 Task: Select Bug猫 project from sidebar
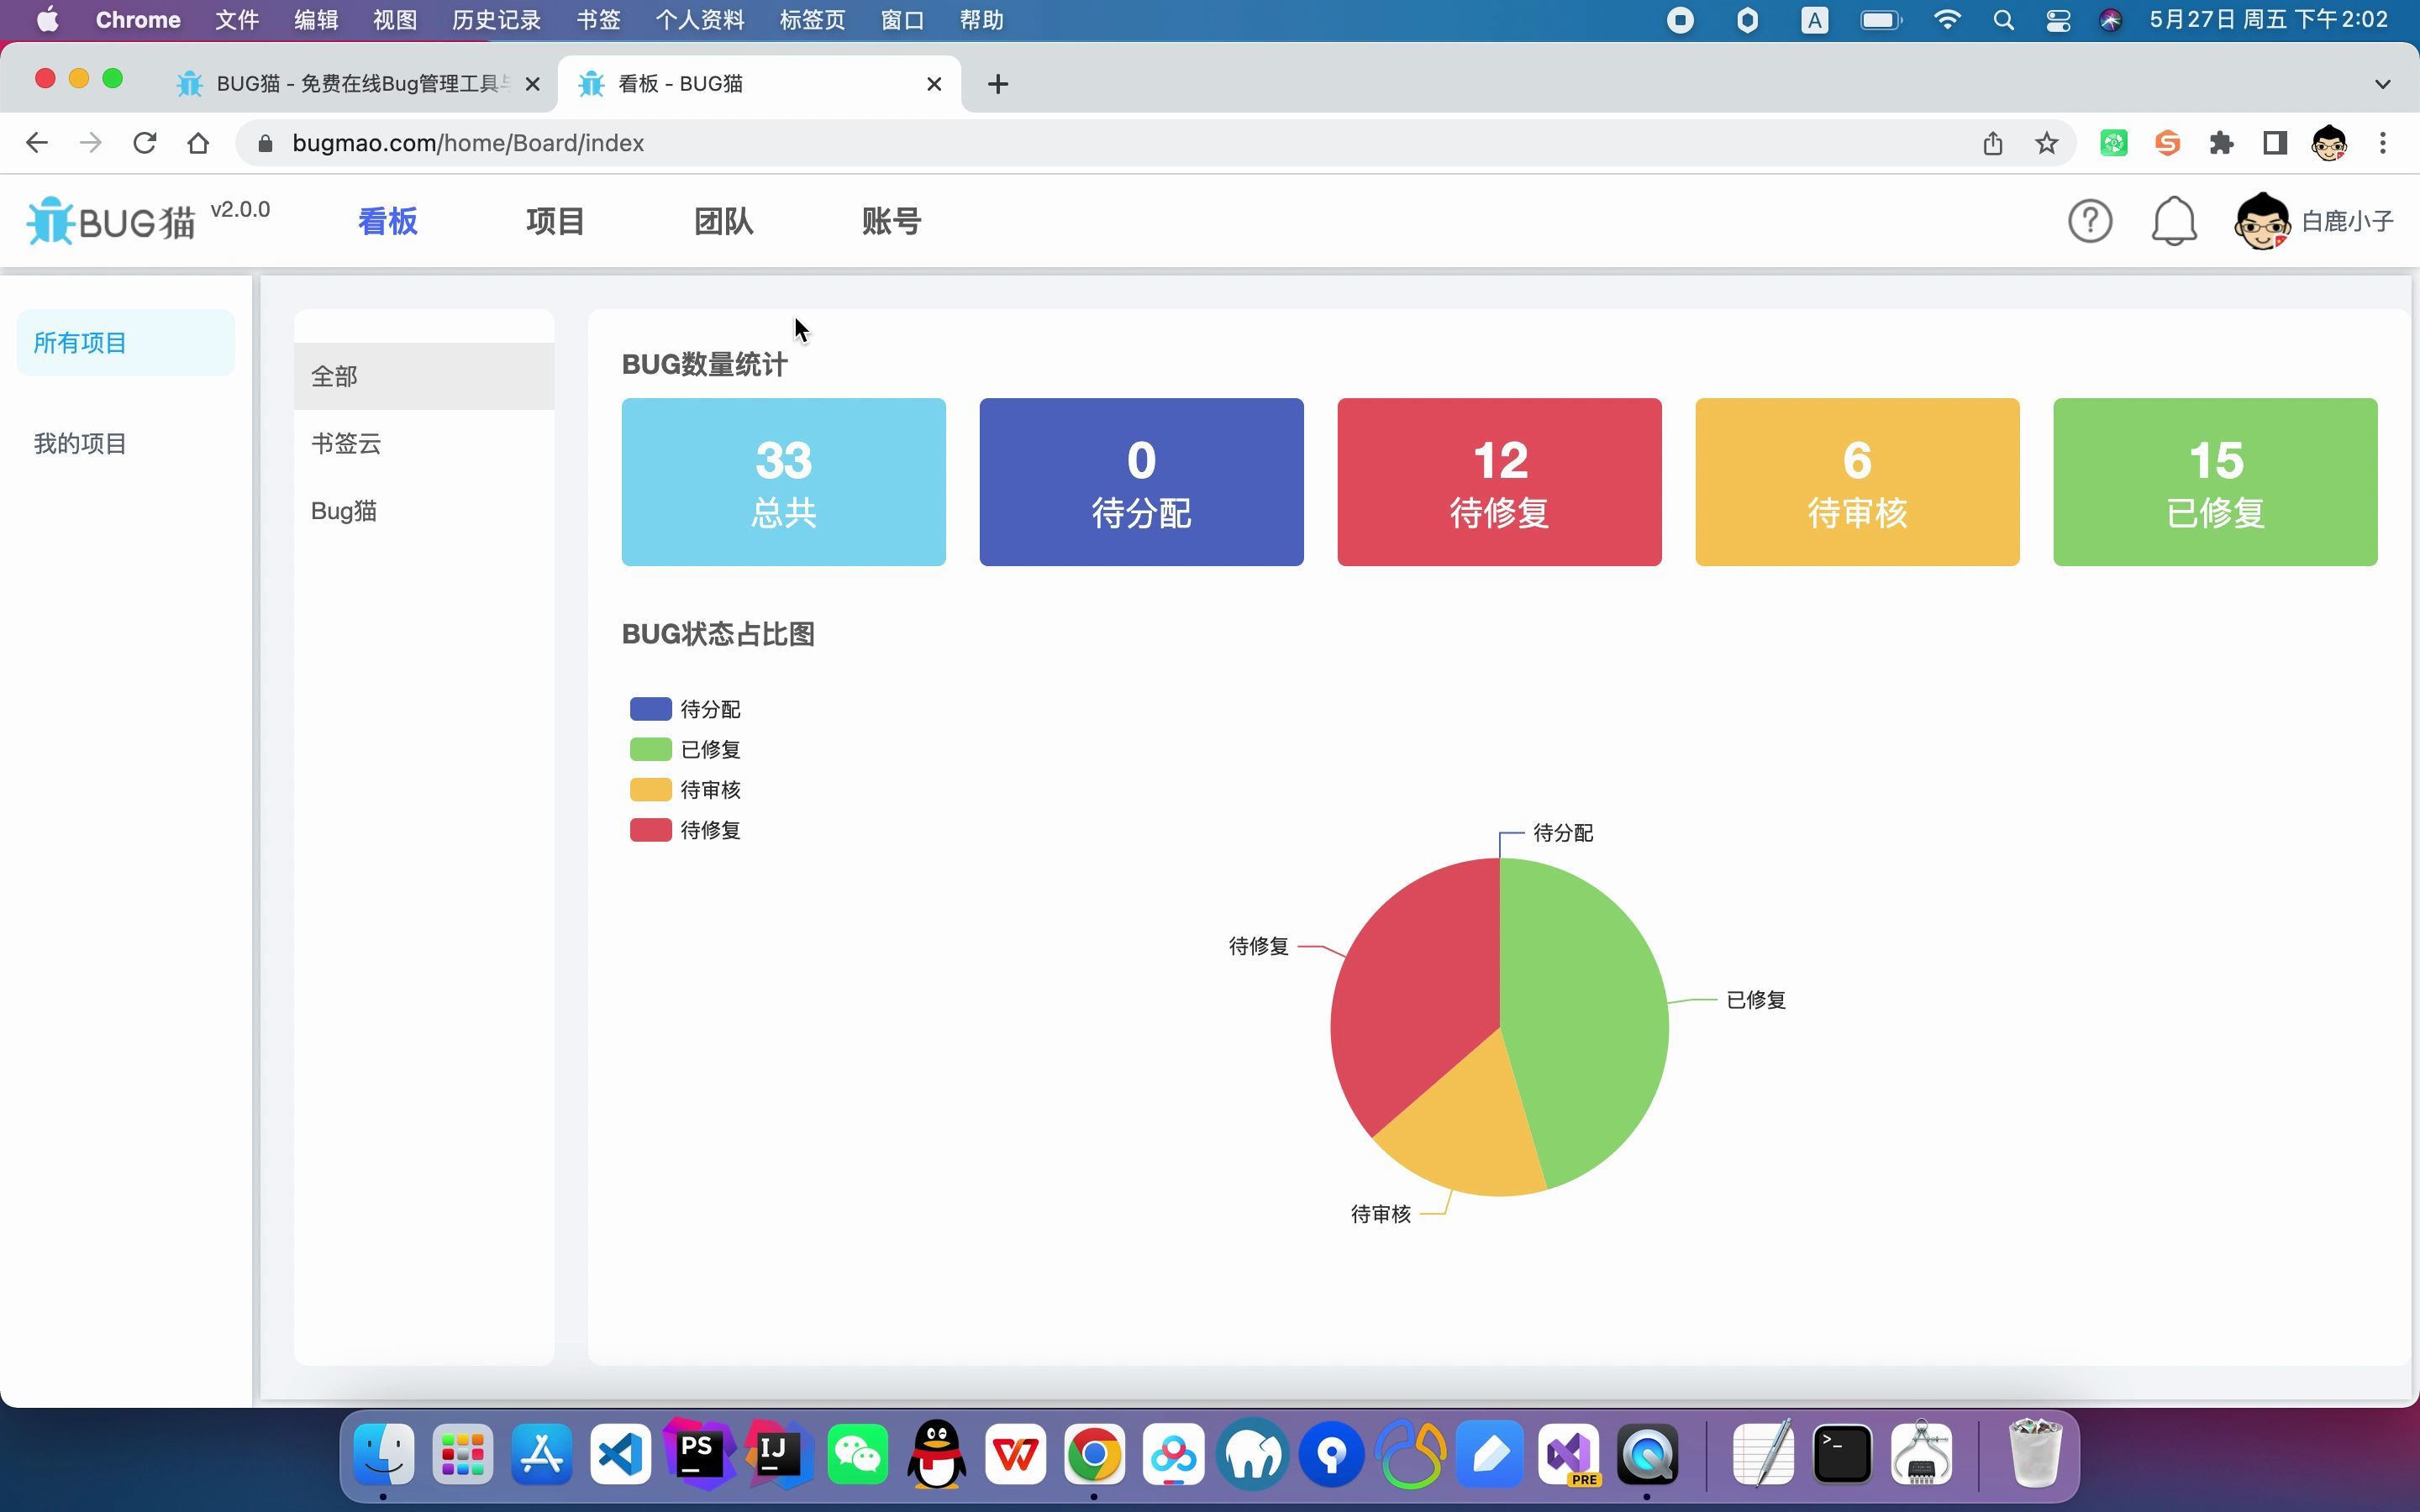click(343, 511)
